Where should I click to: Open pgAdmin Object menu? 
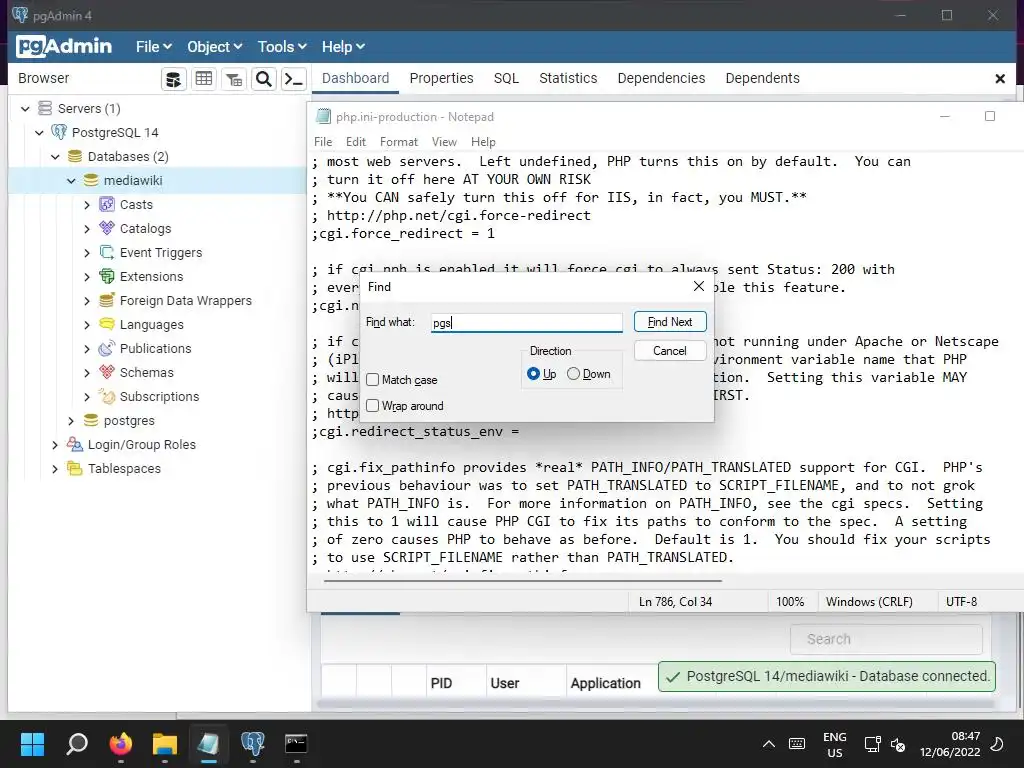pos(214,47)
